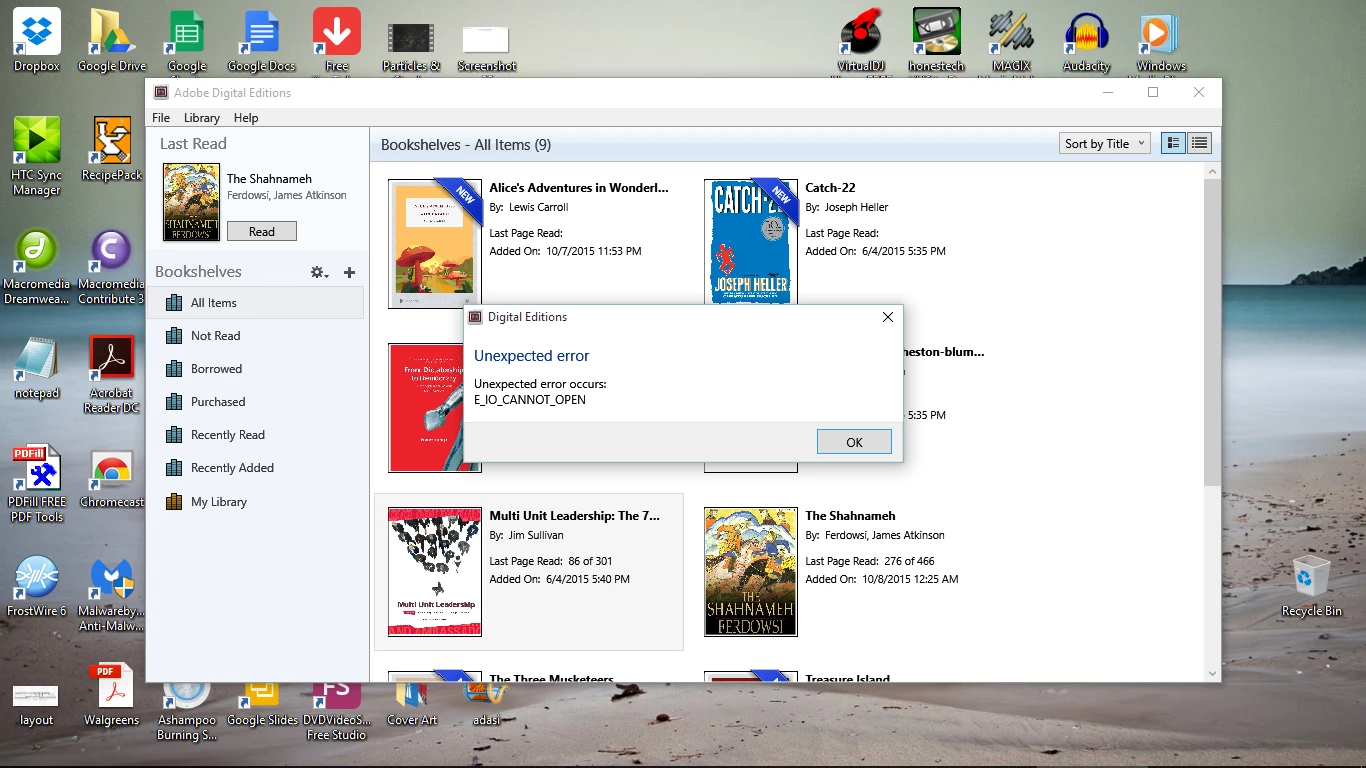The image size is (1366, 768).
Task: Click the Recently Read bookshelf icon
Action: pos(174,435)
